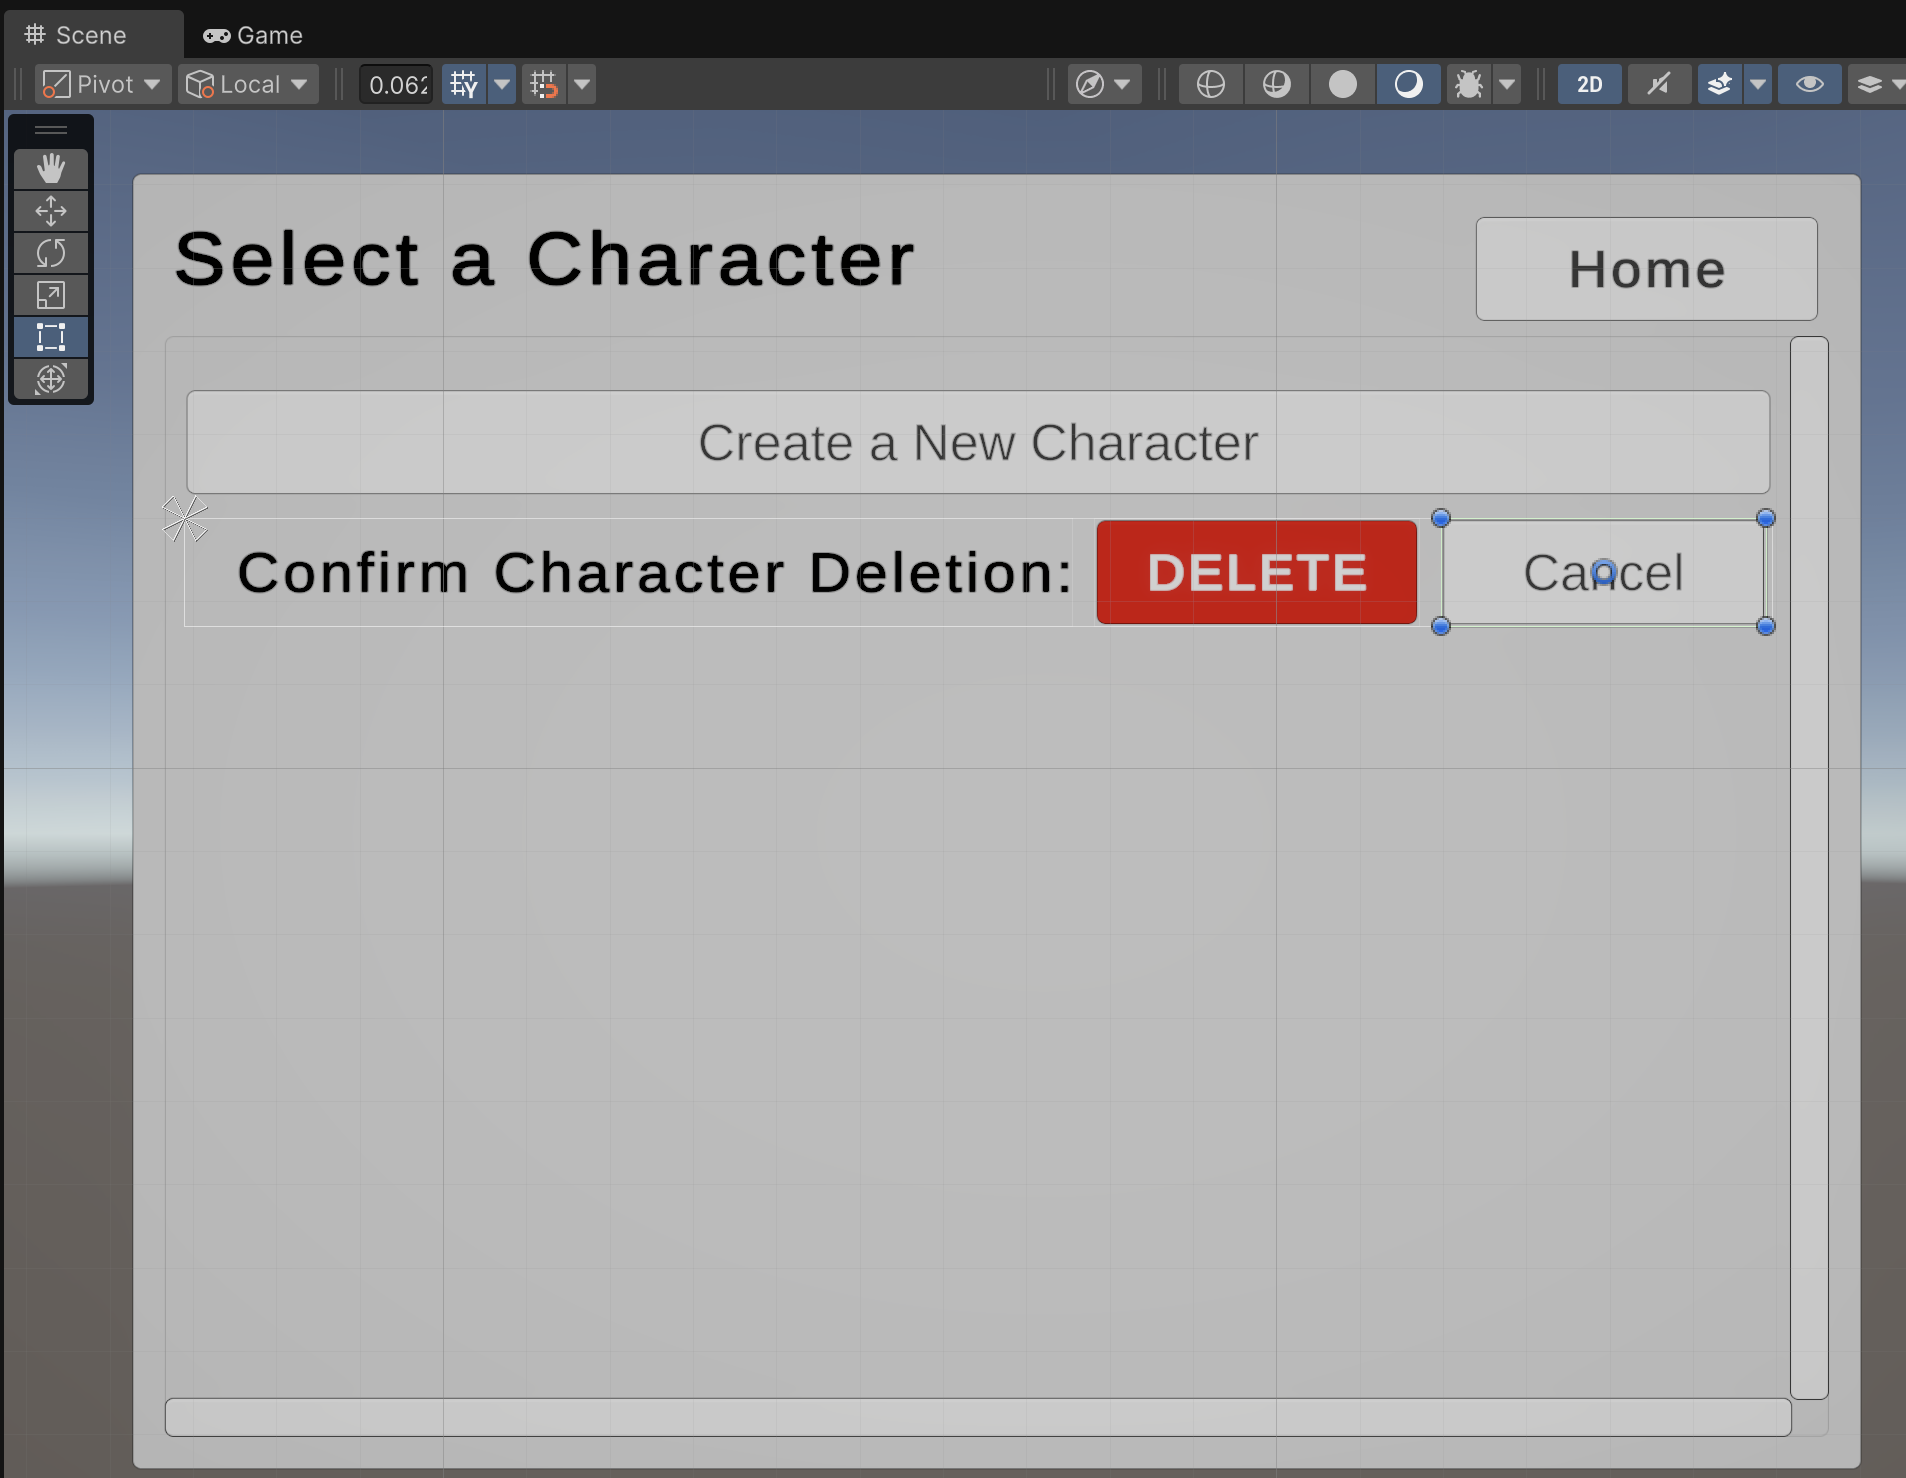Toggle 2D view mode
Image resolution: width=1906 pixels, height=1478 pixels.
1589,85
